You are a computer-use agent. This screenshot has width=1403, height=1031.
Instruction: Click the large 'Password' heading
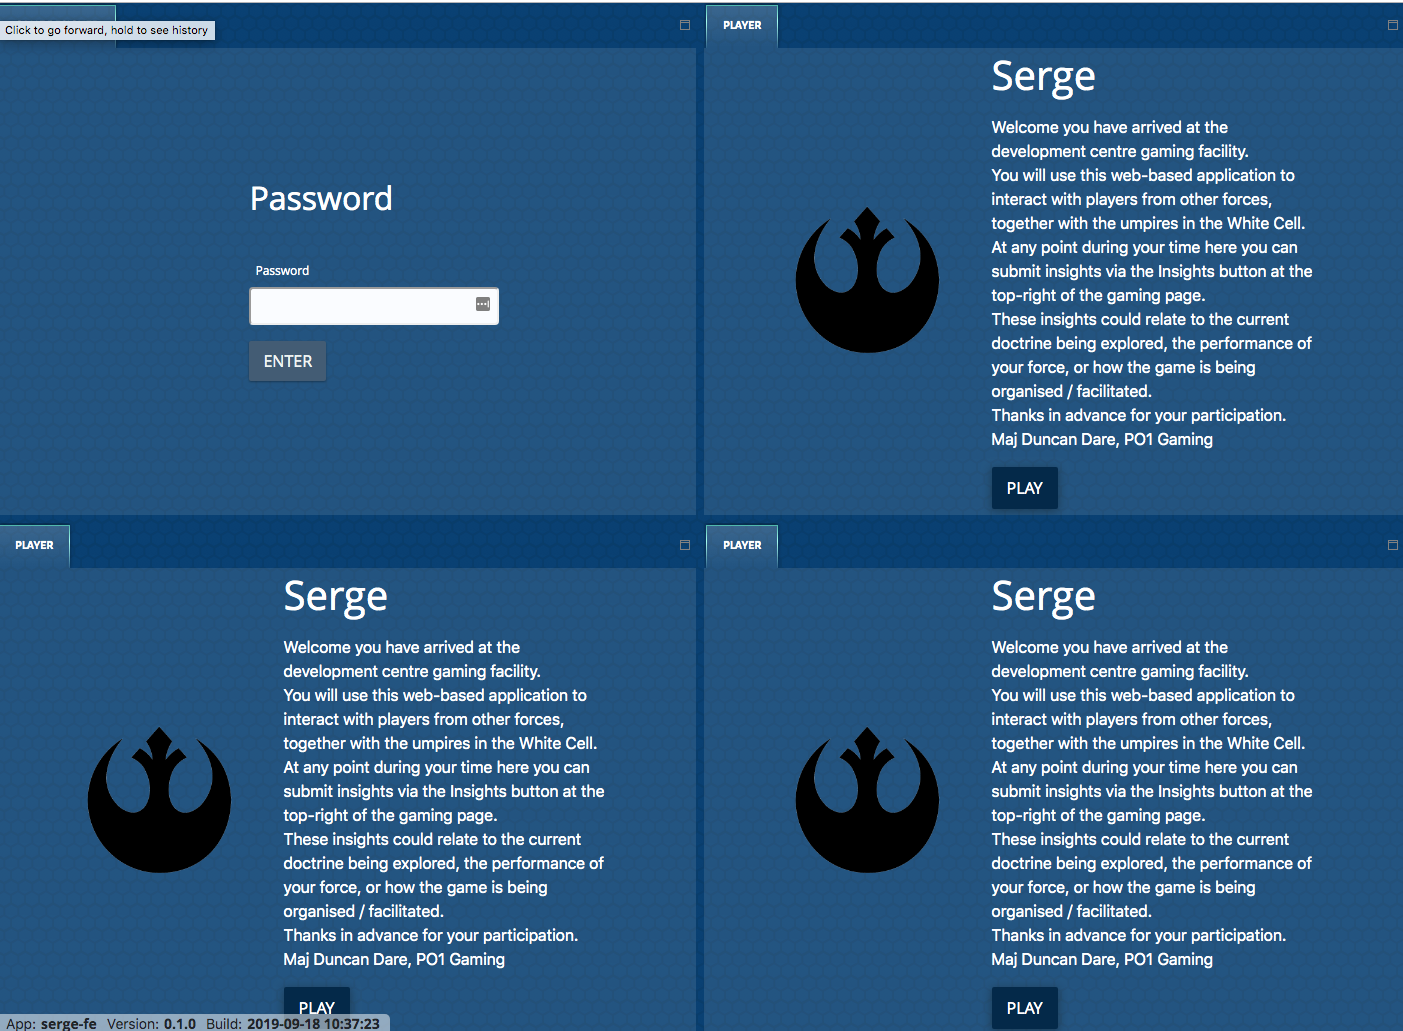coord(321,198)
